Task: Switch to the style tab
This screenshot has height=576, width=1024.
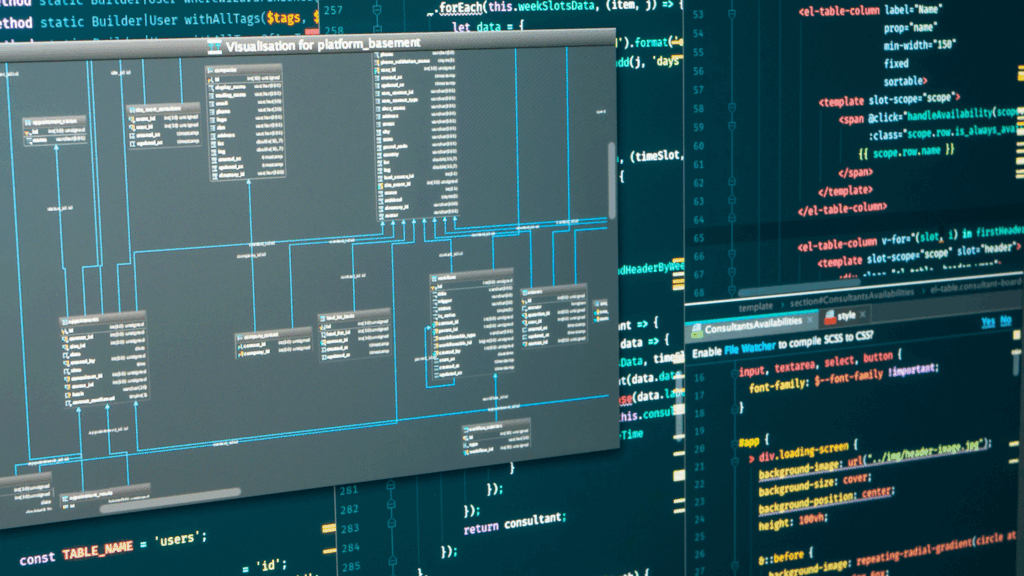Action: coord(846,317)
